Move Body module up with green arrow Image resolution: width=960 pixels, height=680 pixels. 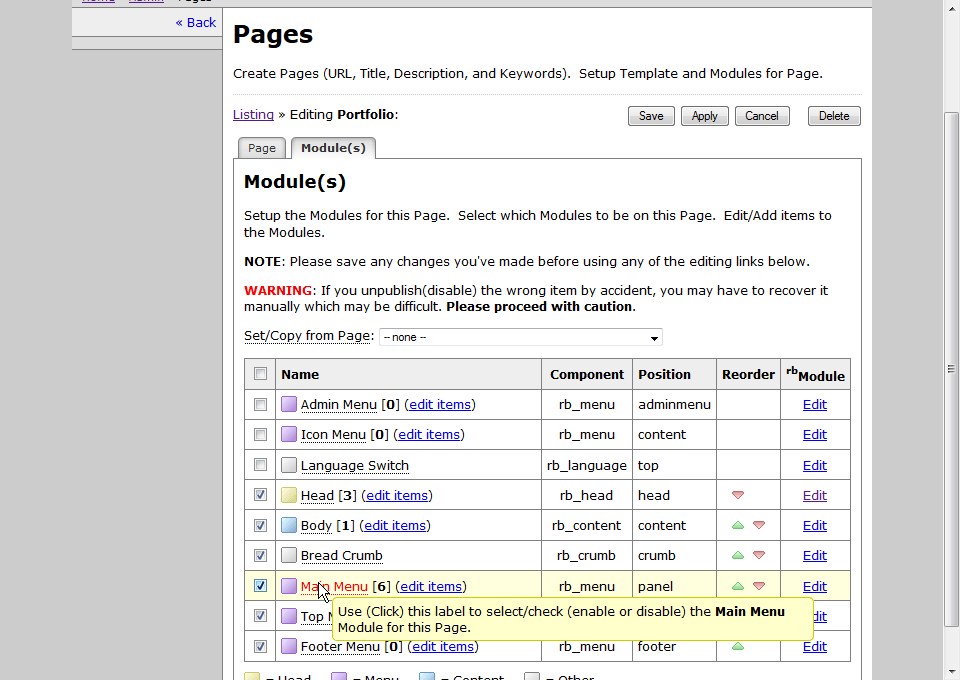click(738, 525)
